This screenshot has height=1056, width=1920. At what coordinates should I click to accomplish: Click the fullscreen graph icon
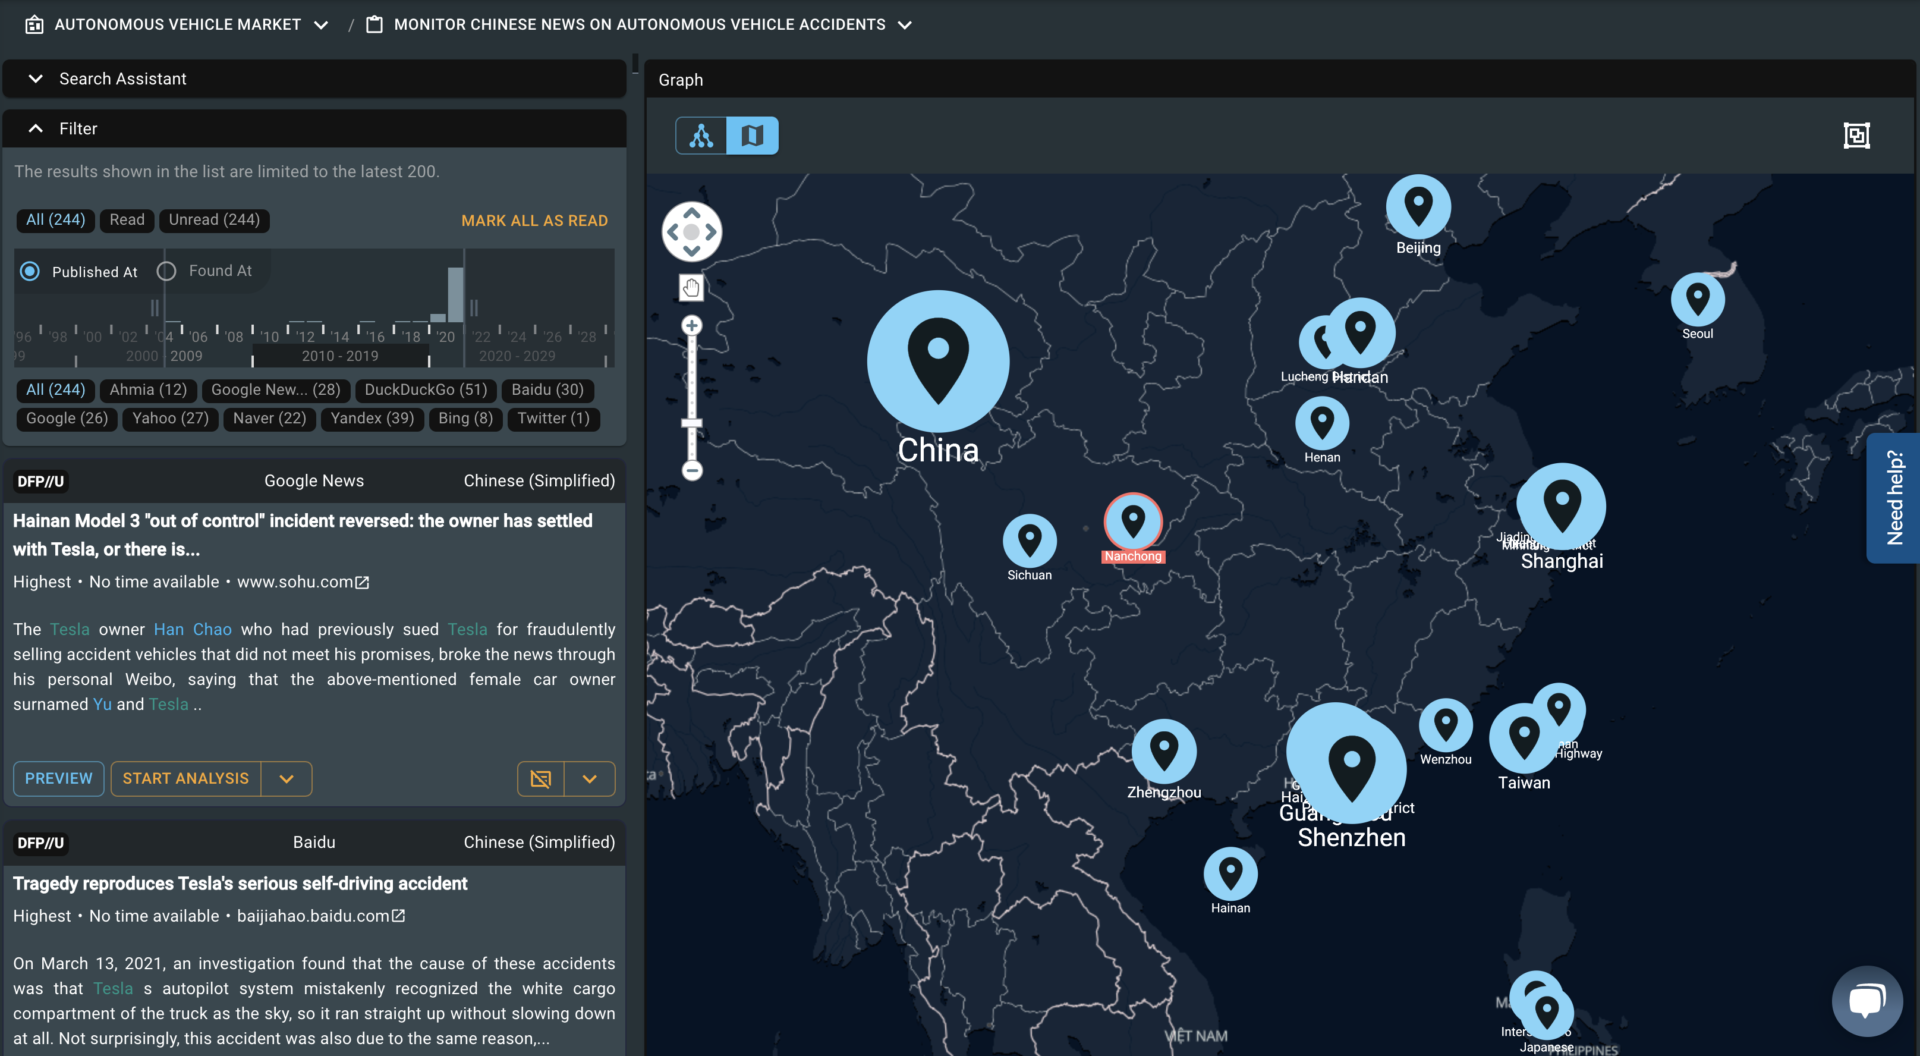1856,136
